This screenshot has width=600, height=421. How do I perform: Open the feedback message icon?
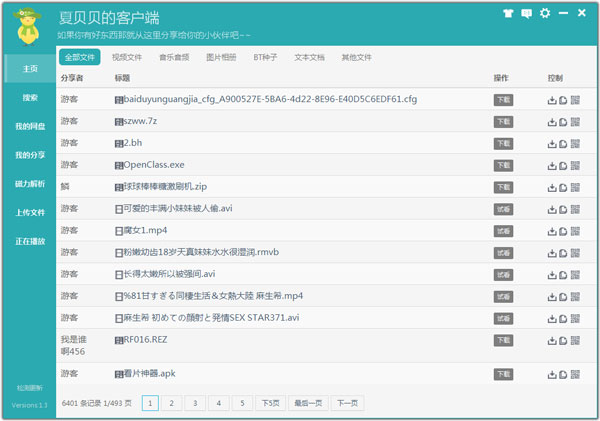(x=527, y=13)
